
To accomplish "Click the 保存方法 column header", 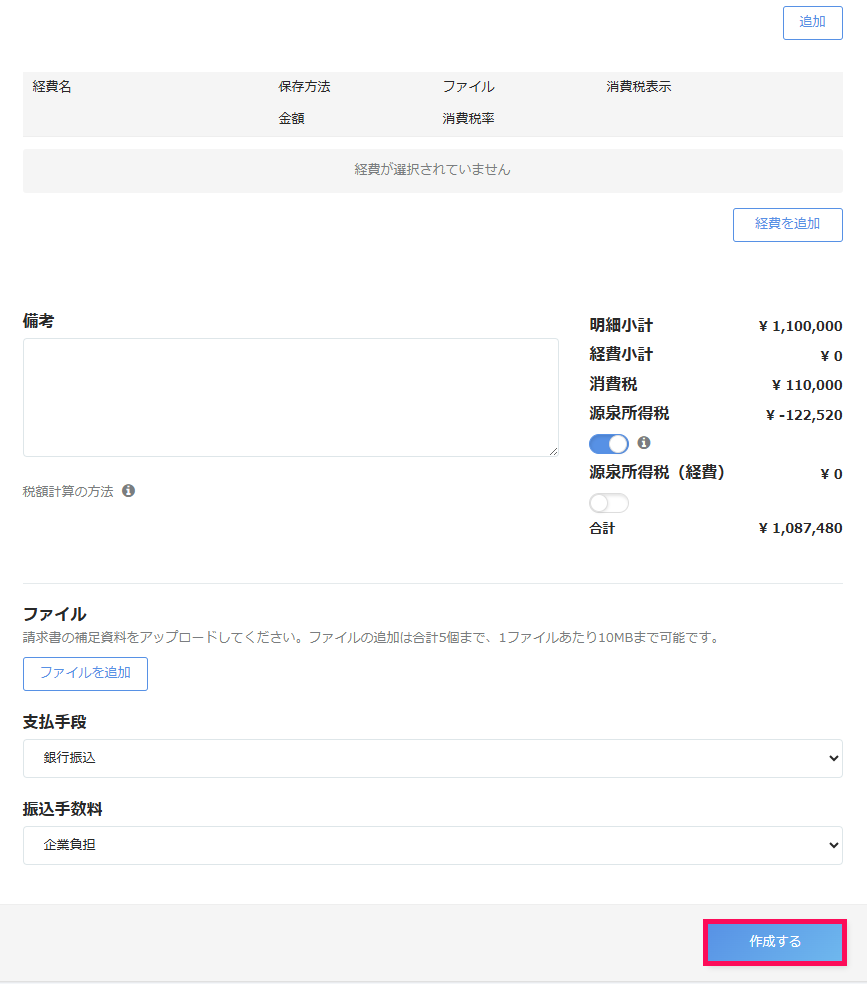I will (304, 87).
